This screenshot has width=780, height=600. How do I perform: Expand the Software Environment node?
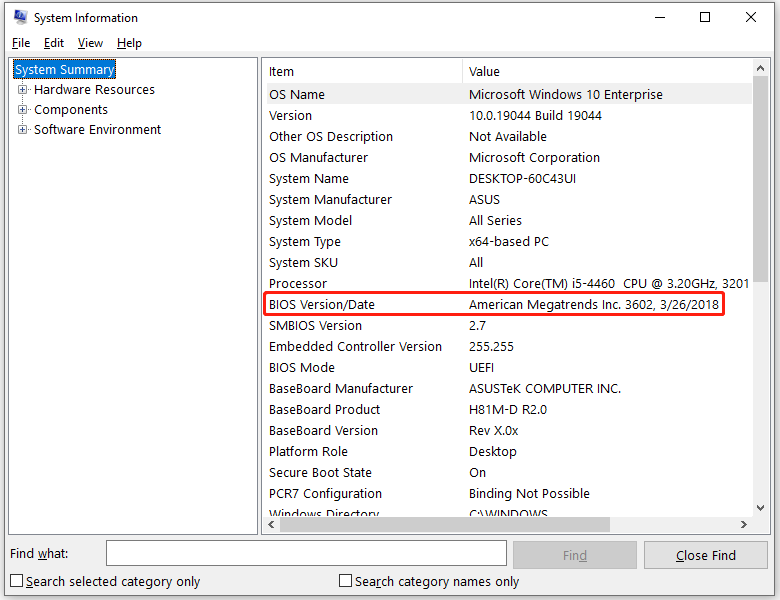click(x=22, y=129)
